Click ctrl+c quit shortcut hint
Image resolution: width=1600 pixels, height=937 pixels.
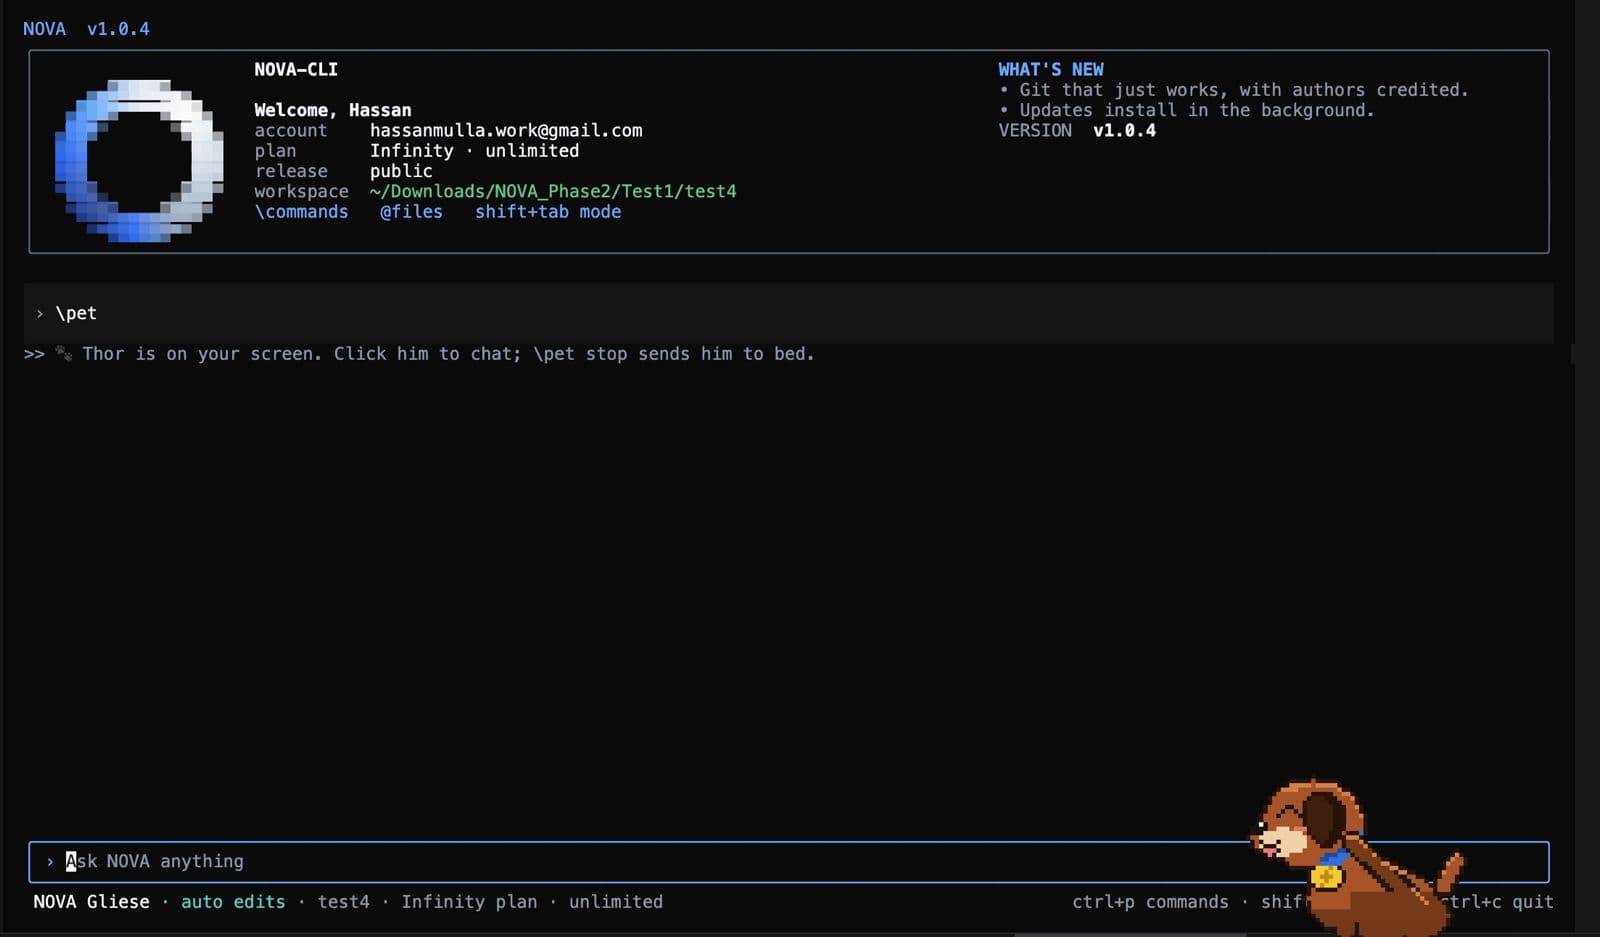pyautogui.click(x=1497, y=902)
